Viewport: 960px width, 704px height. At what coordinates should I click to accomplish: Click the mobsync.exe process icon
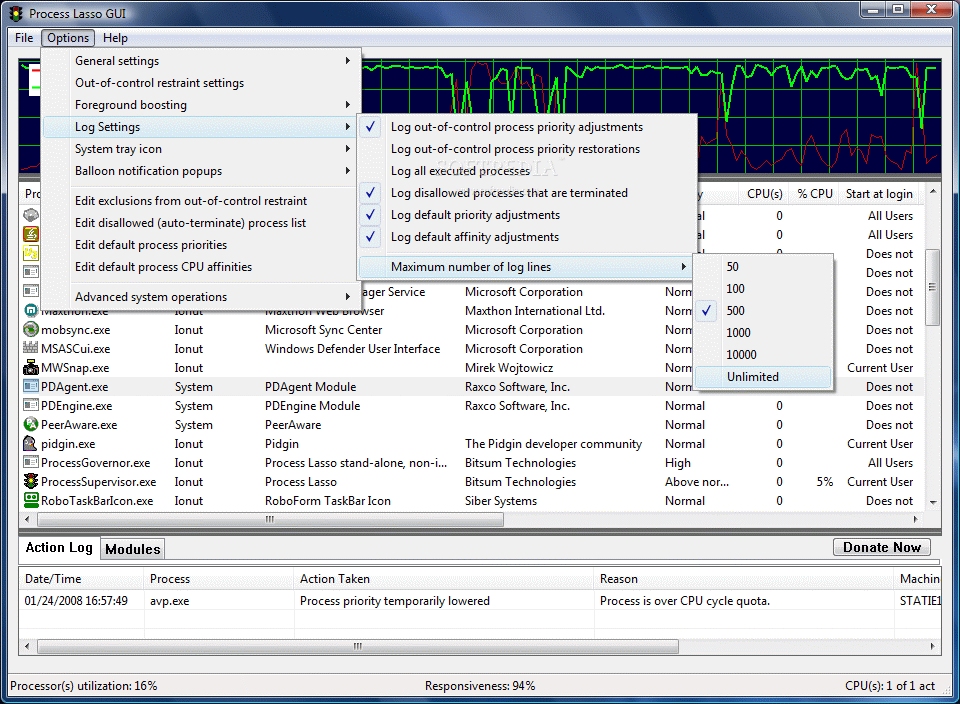(x=31, y=329)
